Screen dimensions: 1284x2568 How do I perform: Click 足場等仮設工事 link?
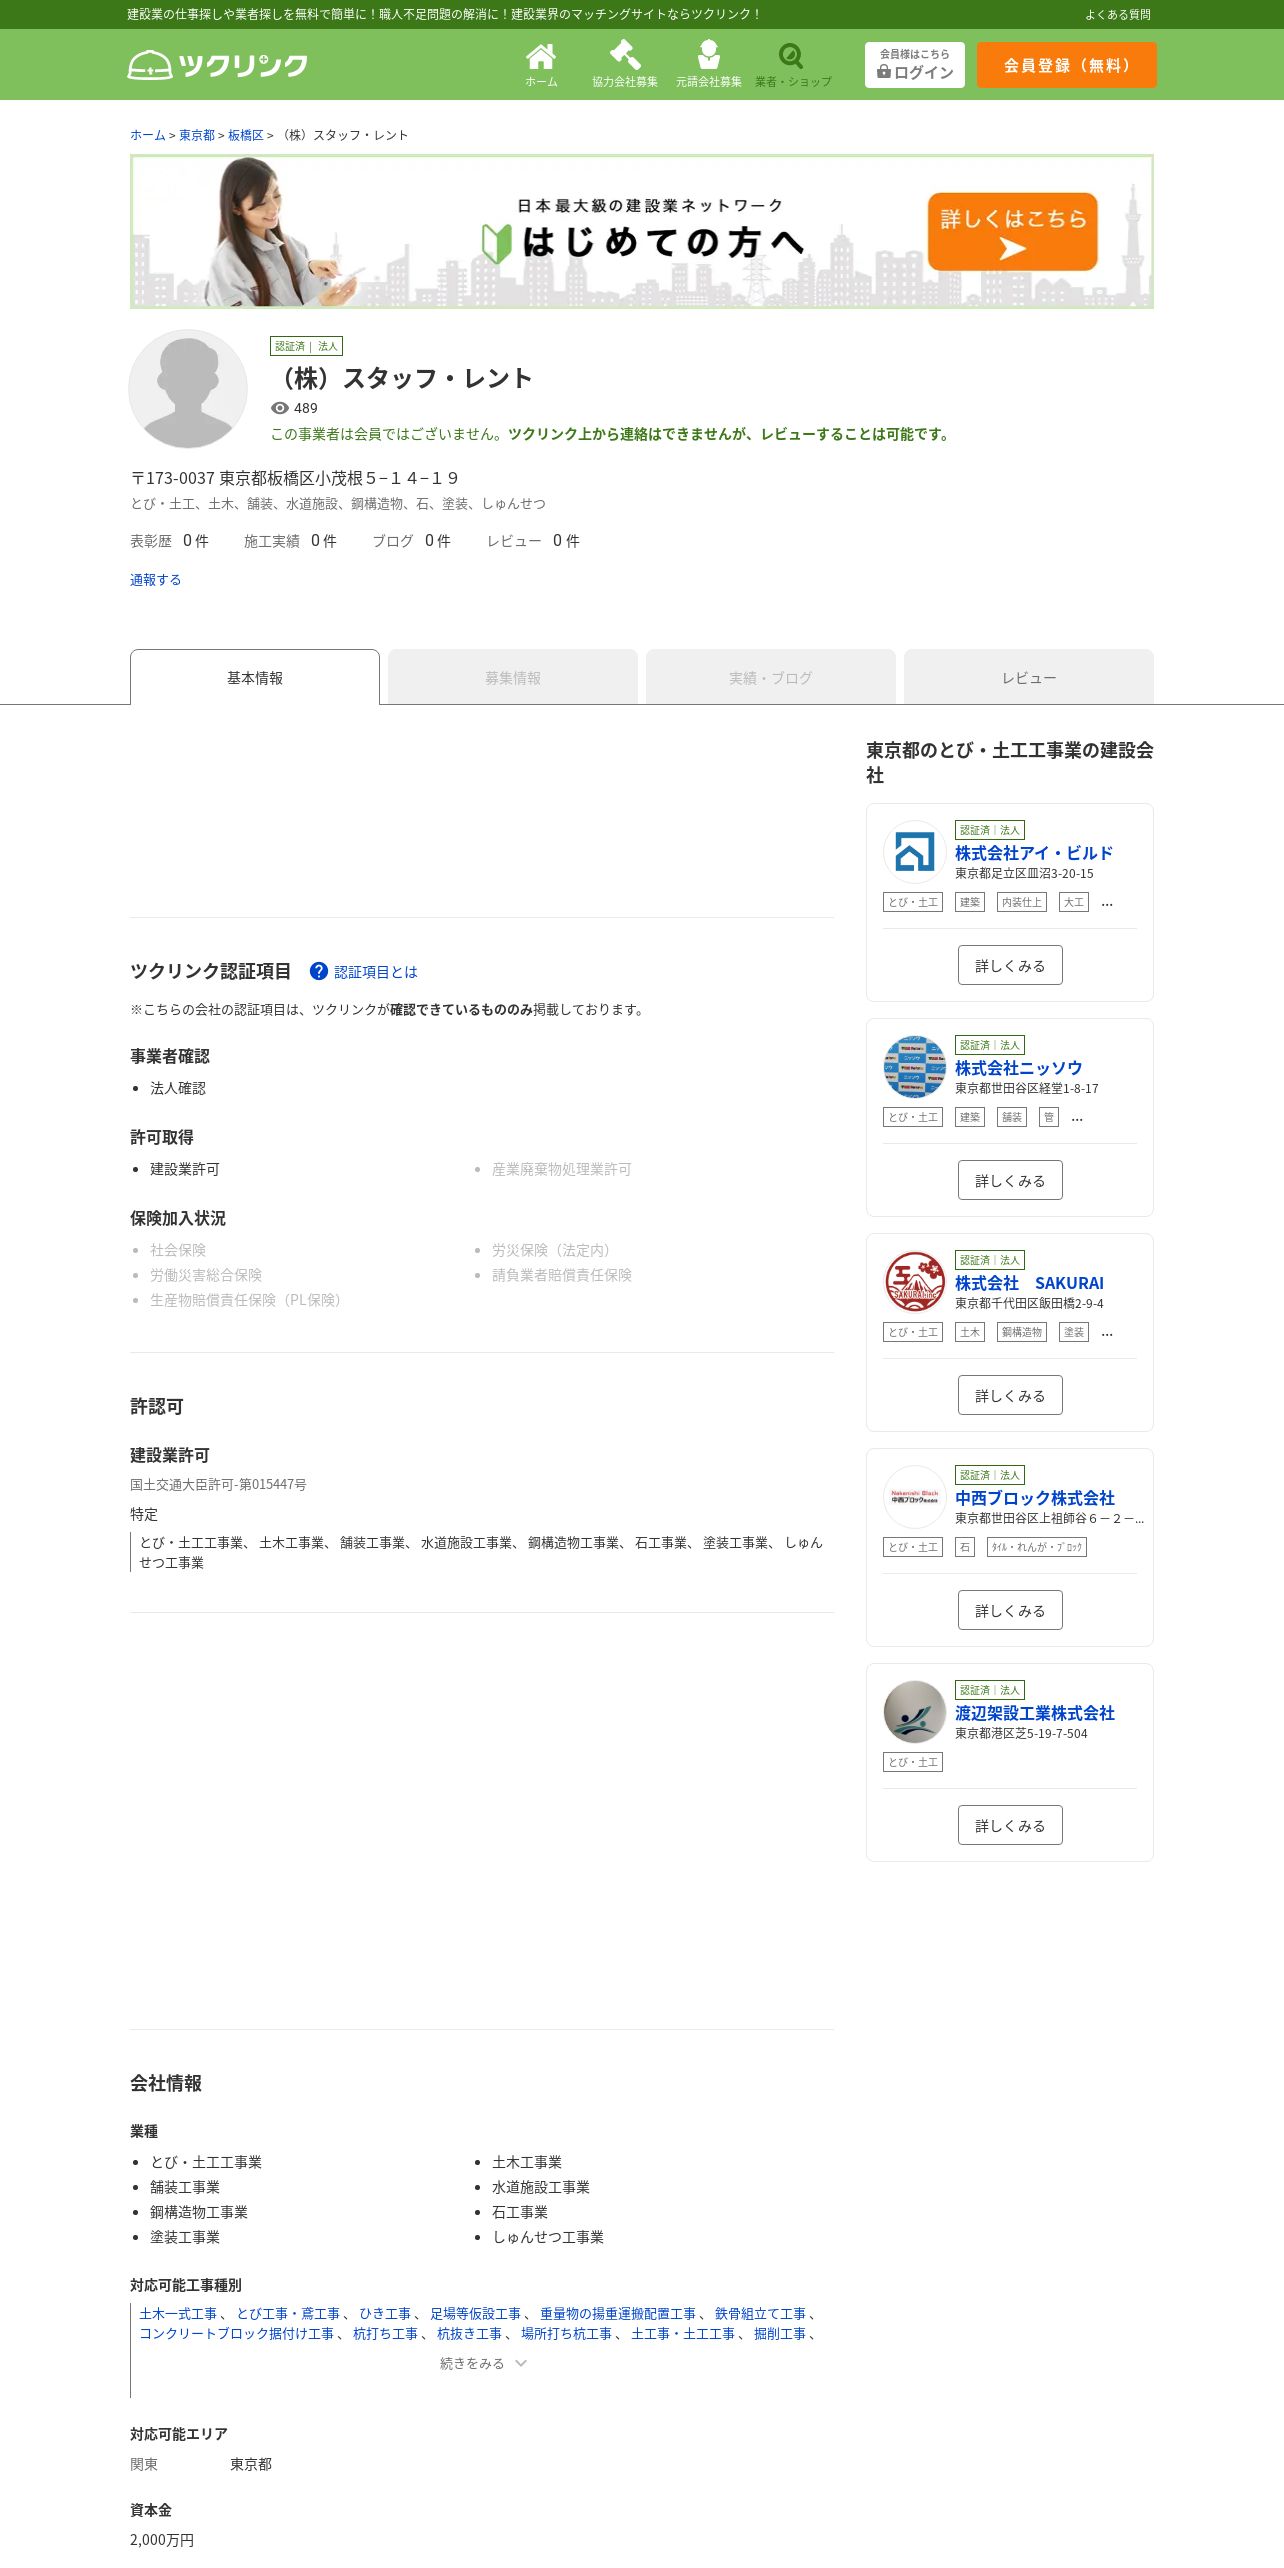click(475, 2314)
